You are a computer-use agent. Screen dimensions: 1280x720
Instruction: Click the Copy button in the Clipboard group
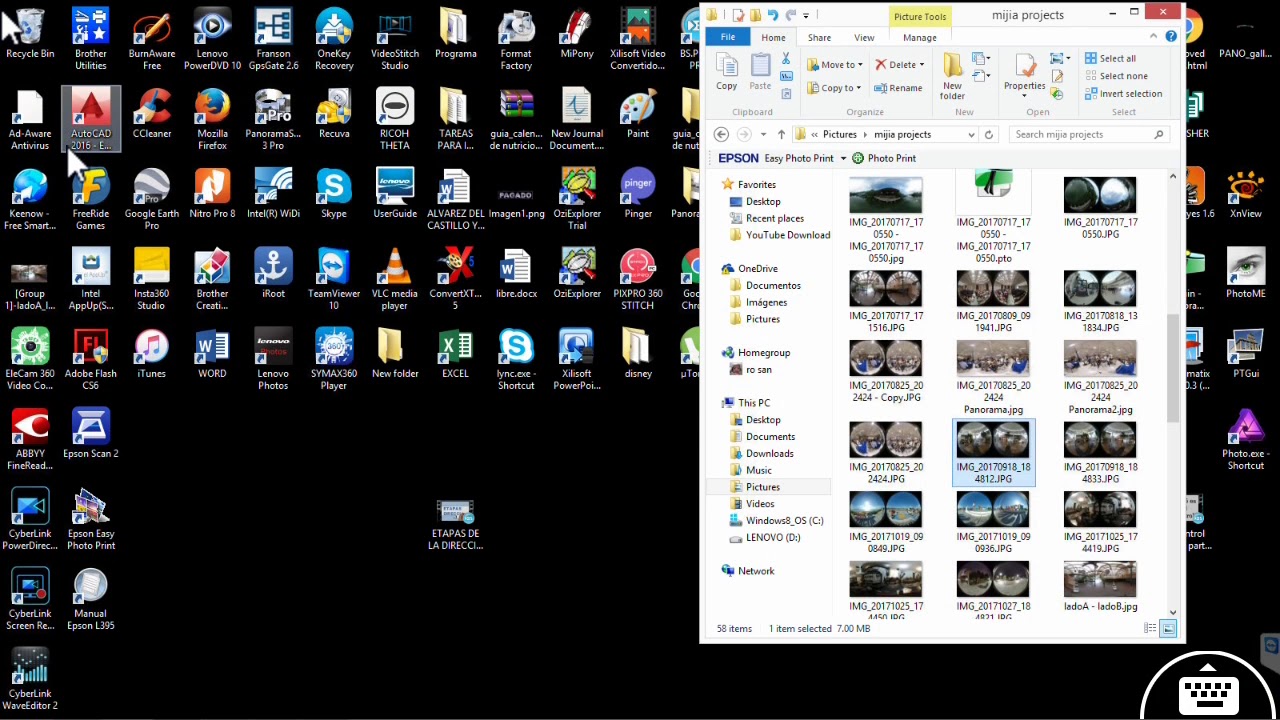click(727, 72)
